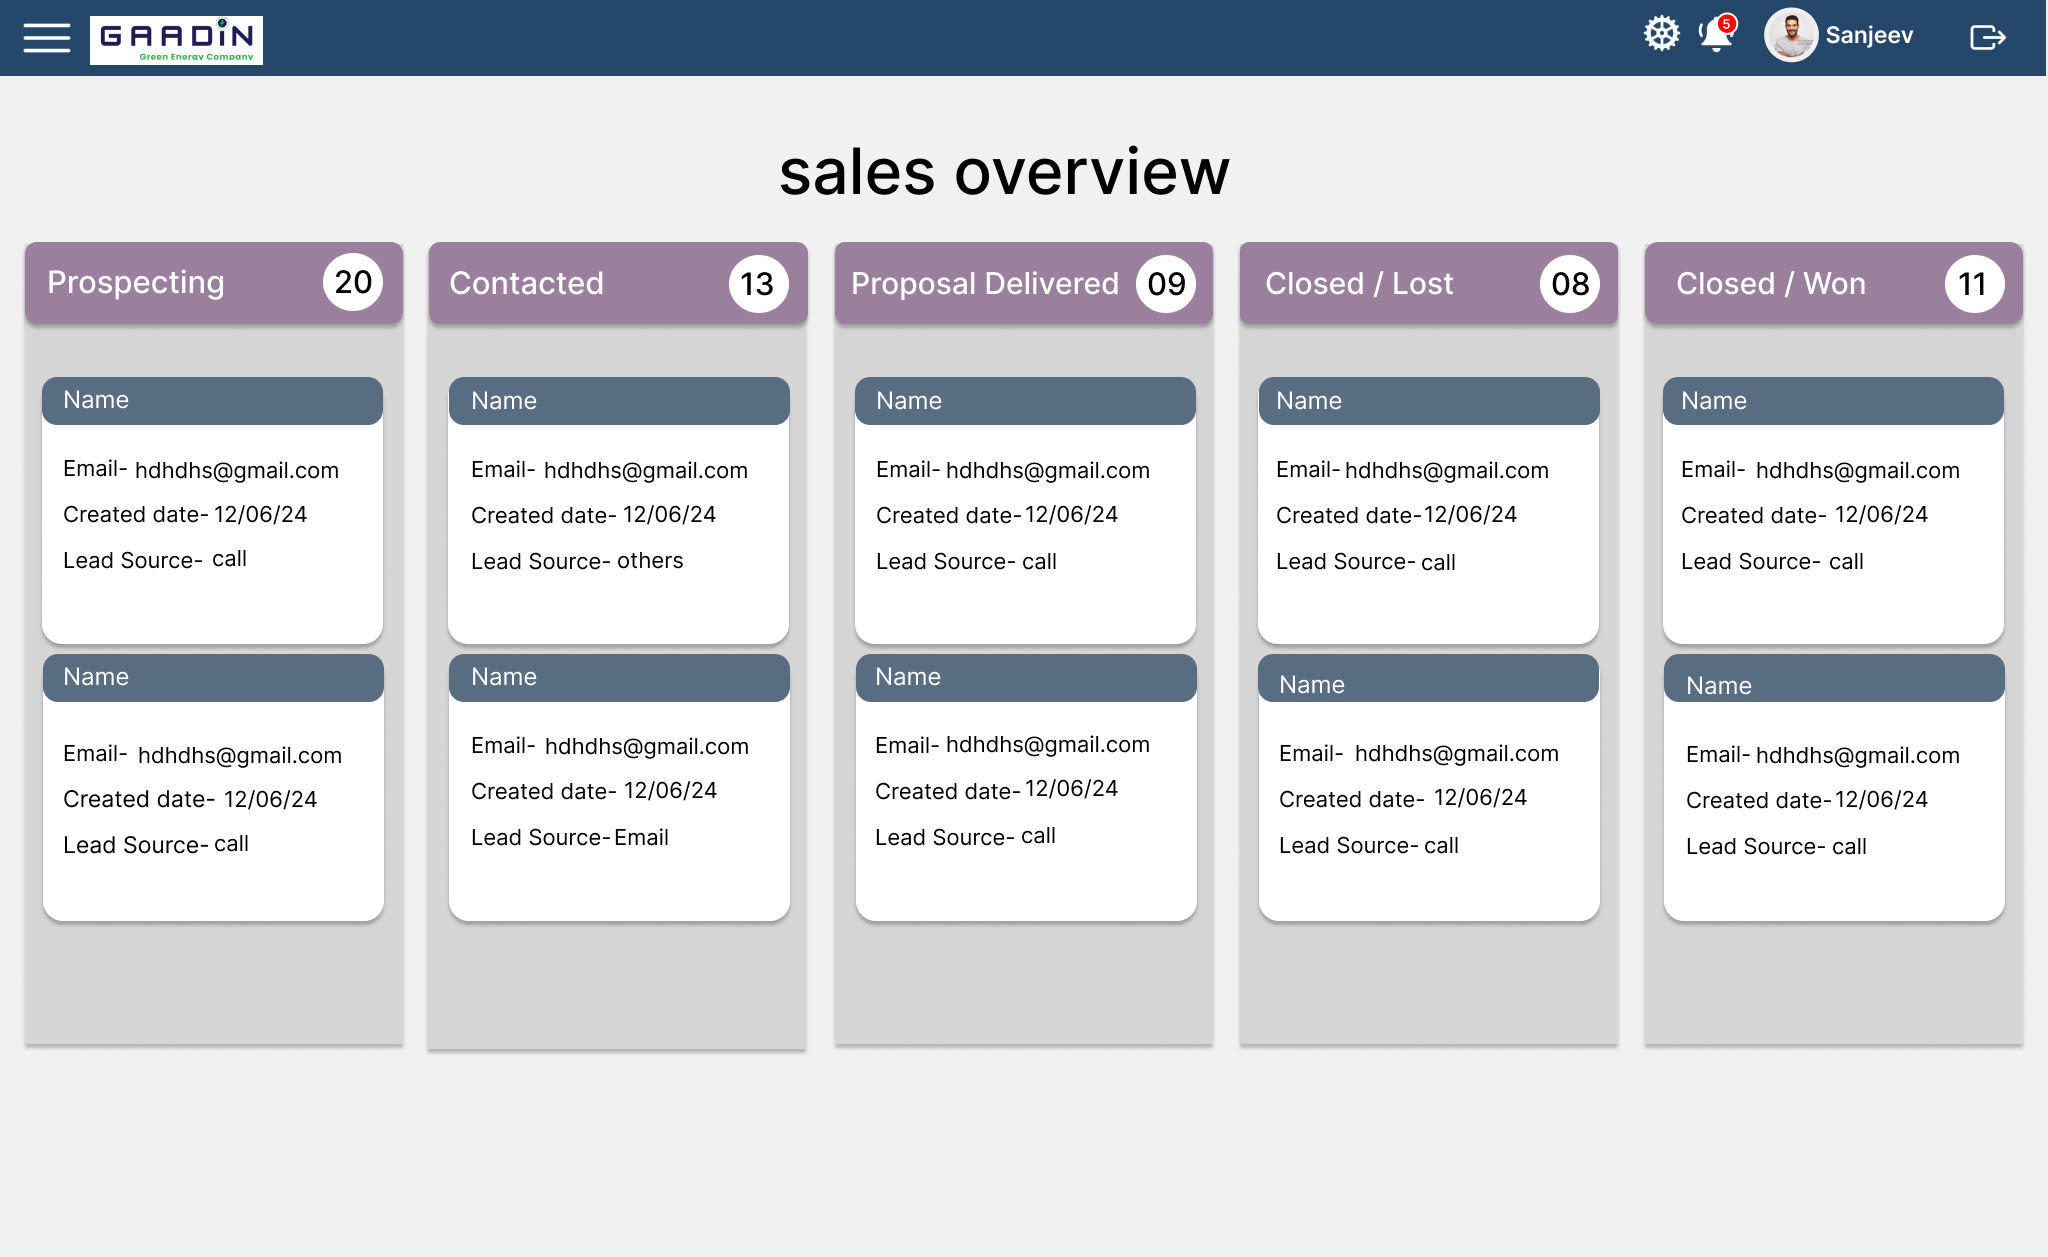
Task: Click the Contacted count badge 13
Action: [757, 284]
